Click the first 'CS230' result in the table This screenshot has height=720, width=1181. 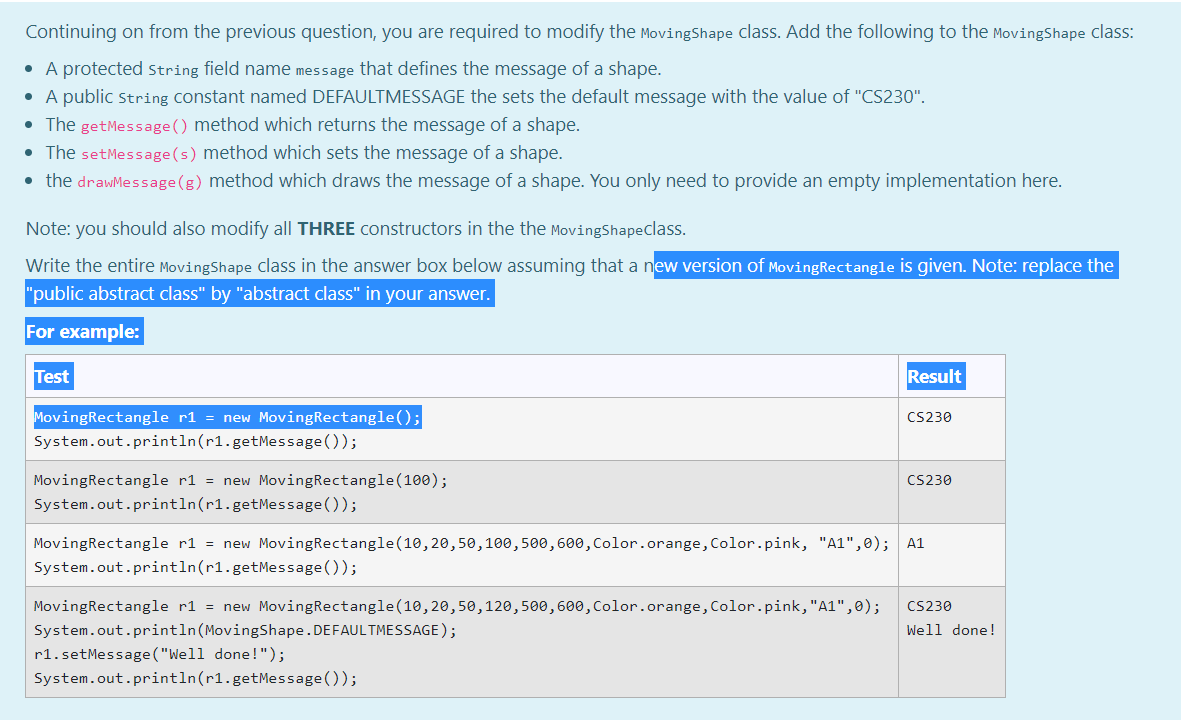click(929, 416)
